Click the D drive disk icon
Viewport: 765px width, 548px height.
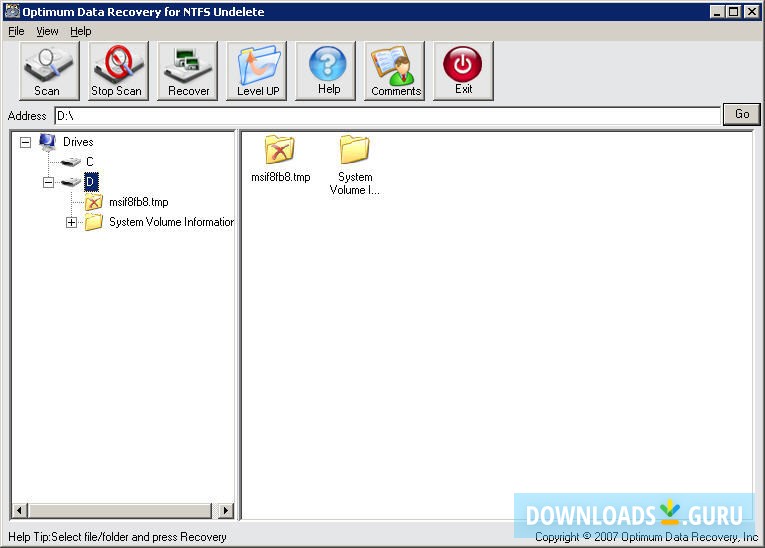pyautogui.click(x=72, y=182)
